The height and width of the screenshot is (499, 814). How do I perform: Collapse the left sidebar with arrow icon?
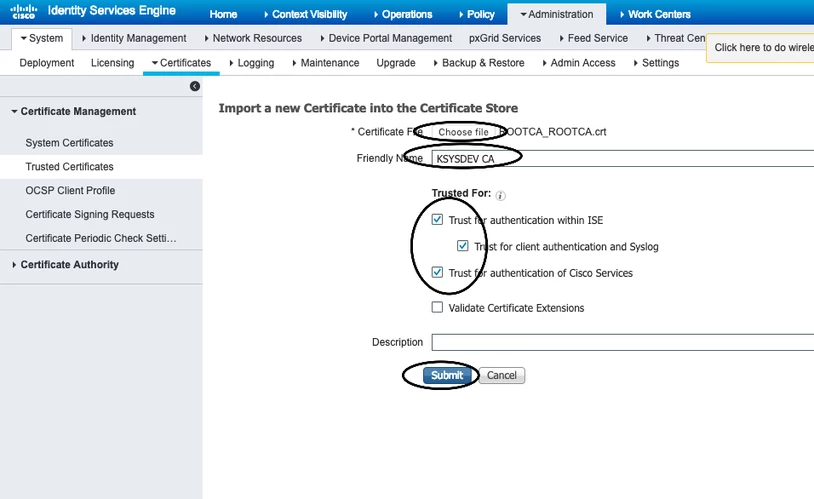pyautogui.click(x=195, y=86)
